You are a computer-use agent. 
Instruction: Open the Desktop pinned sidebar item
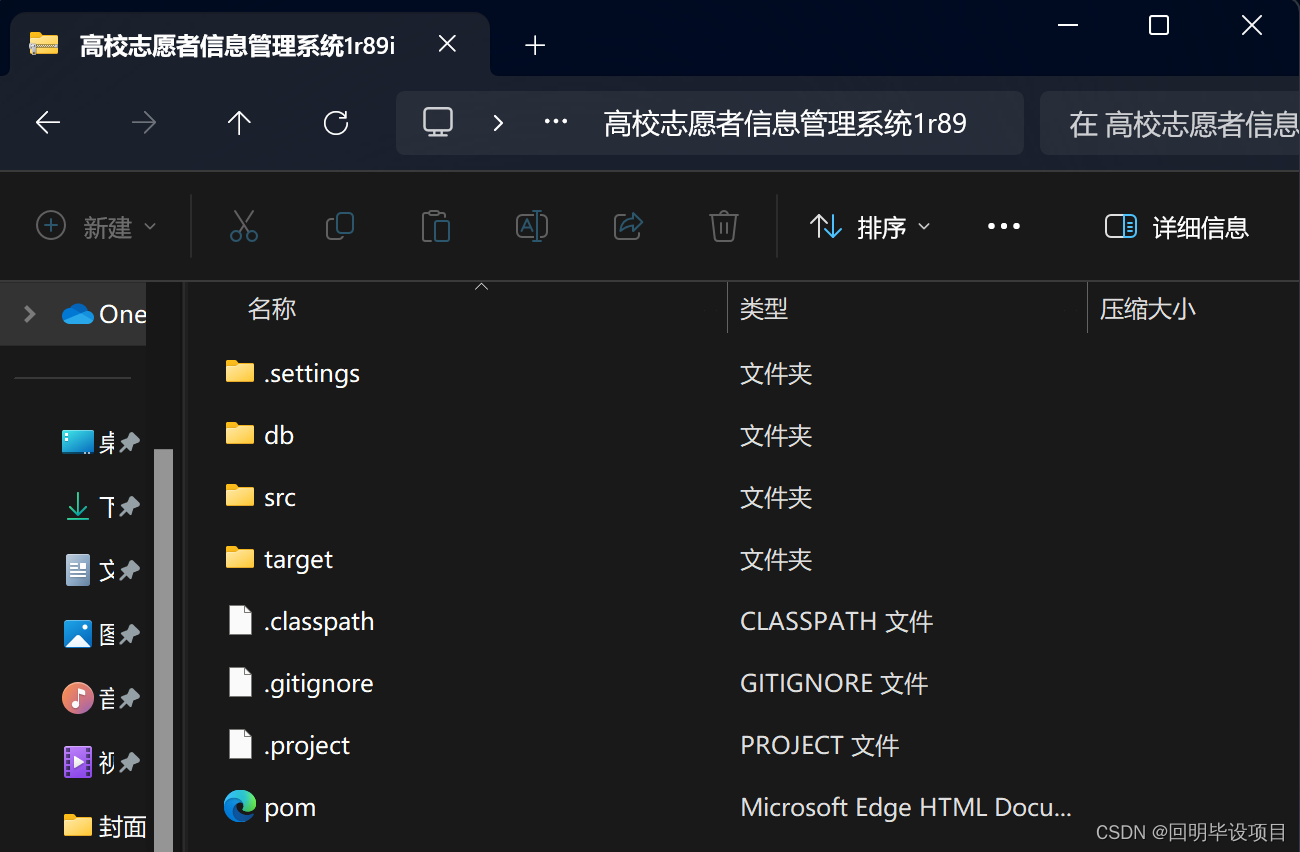point(100,442)
